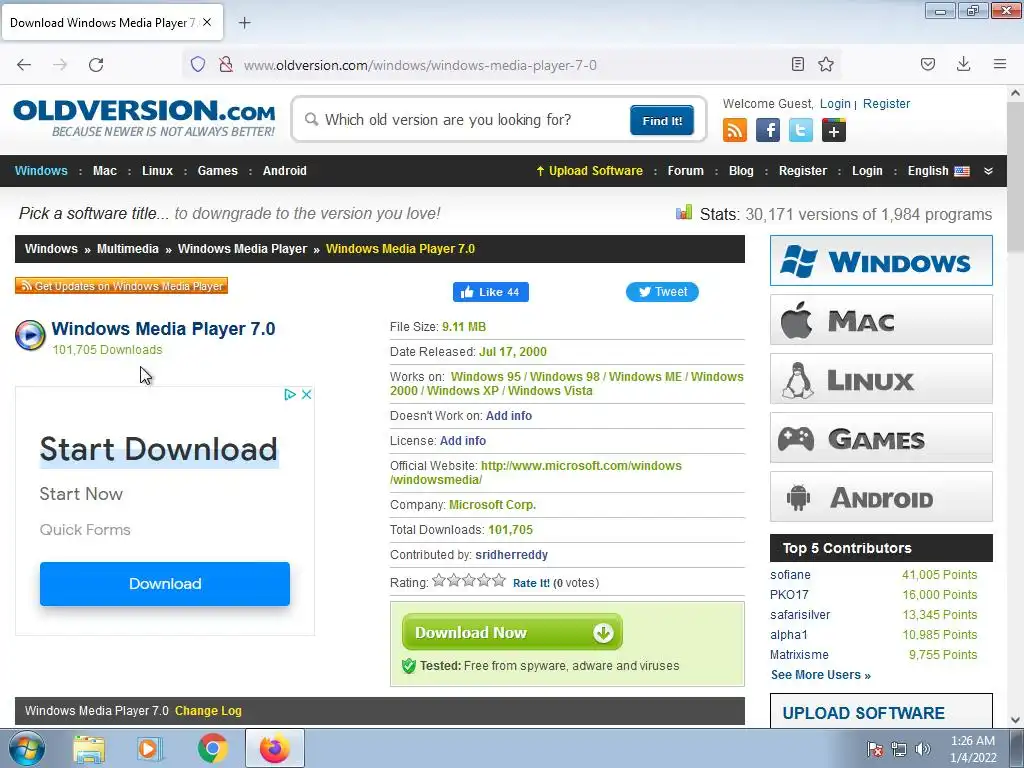Click the large Windows platform banner
This screenshot has height=768, width=1024.
point(881,261)
